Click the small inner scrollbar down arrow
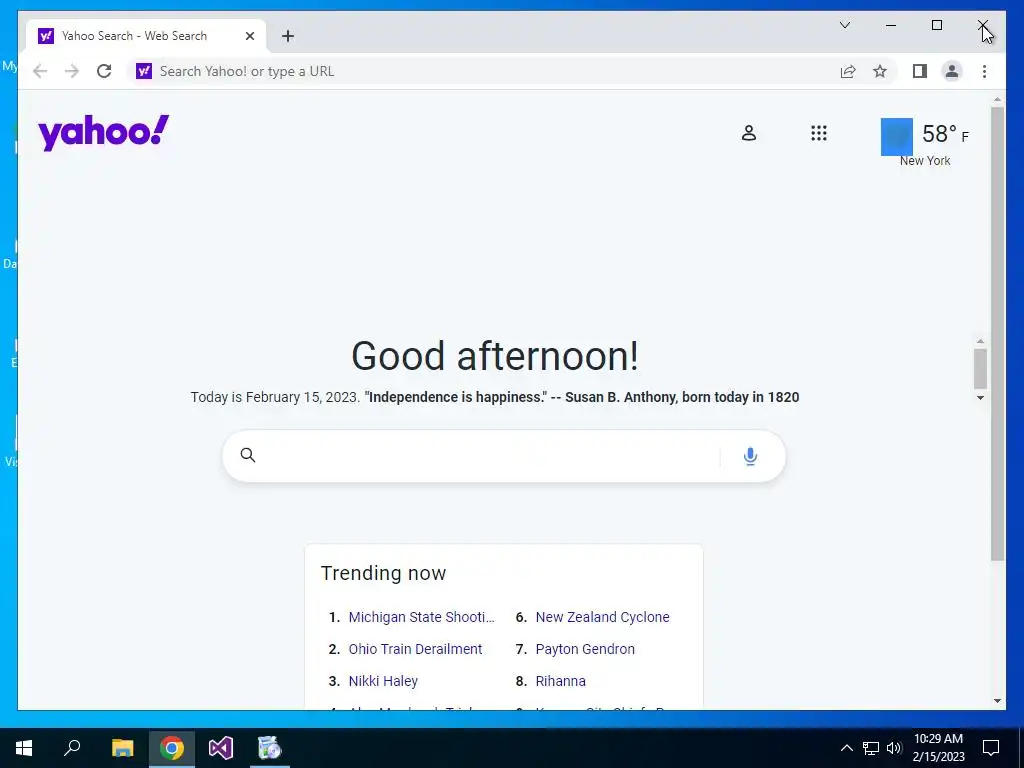 (x=980, y=398)
